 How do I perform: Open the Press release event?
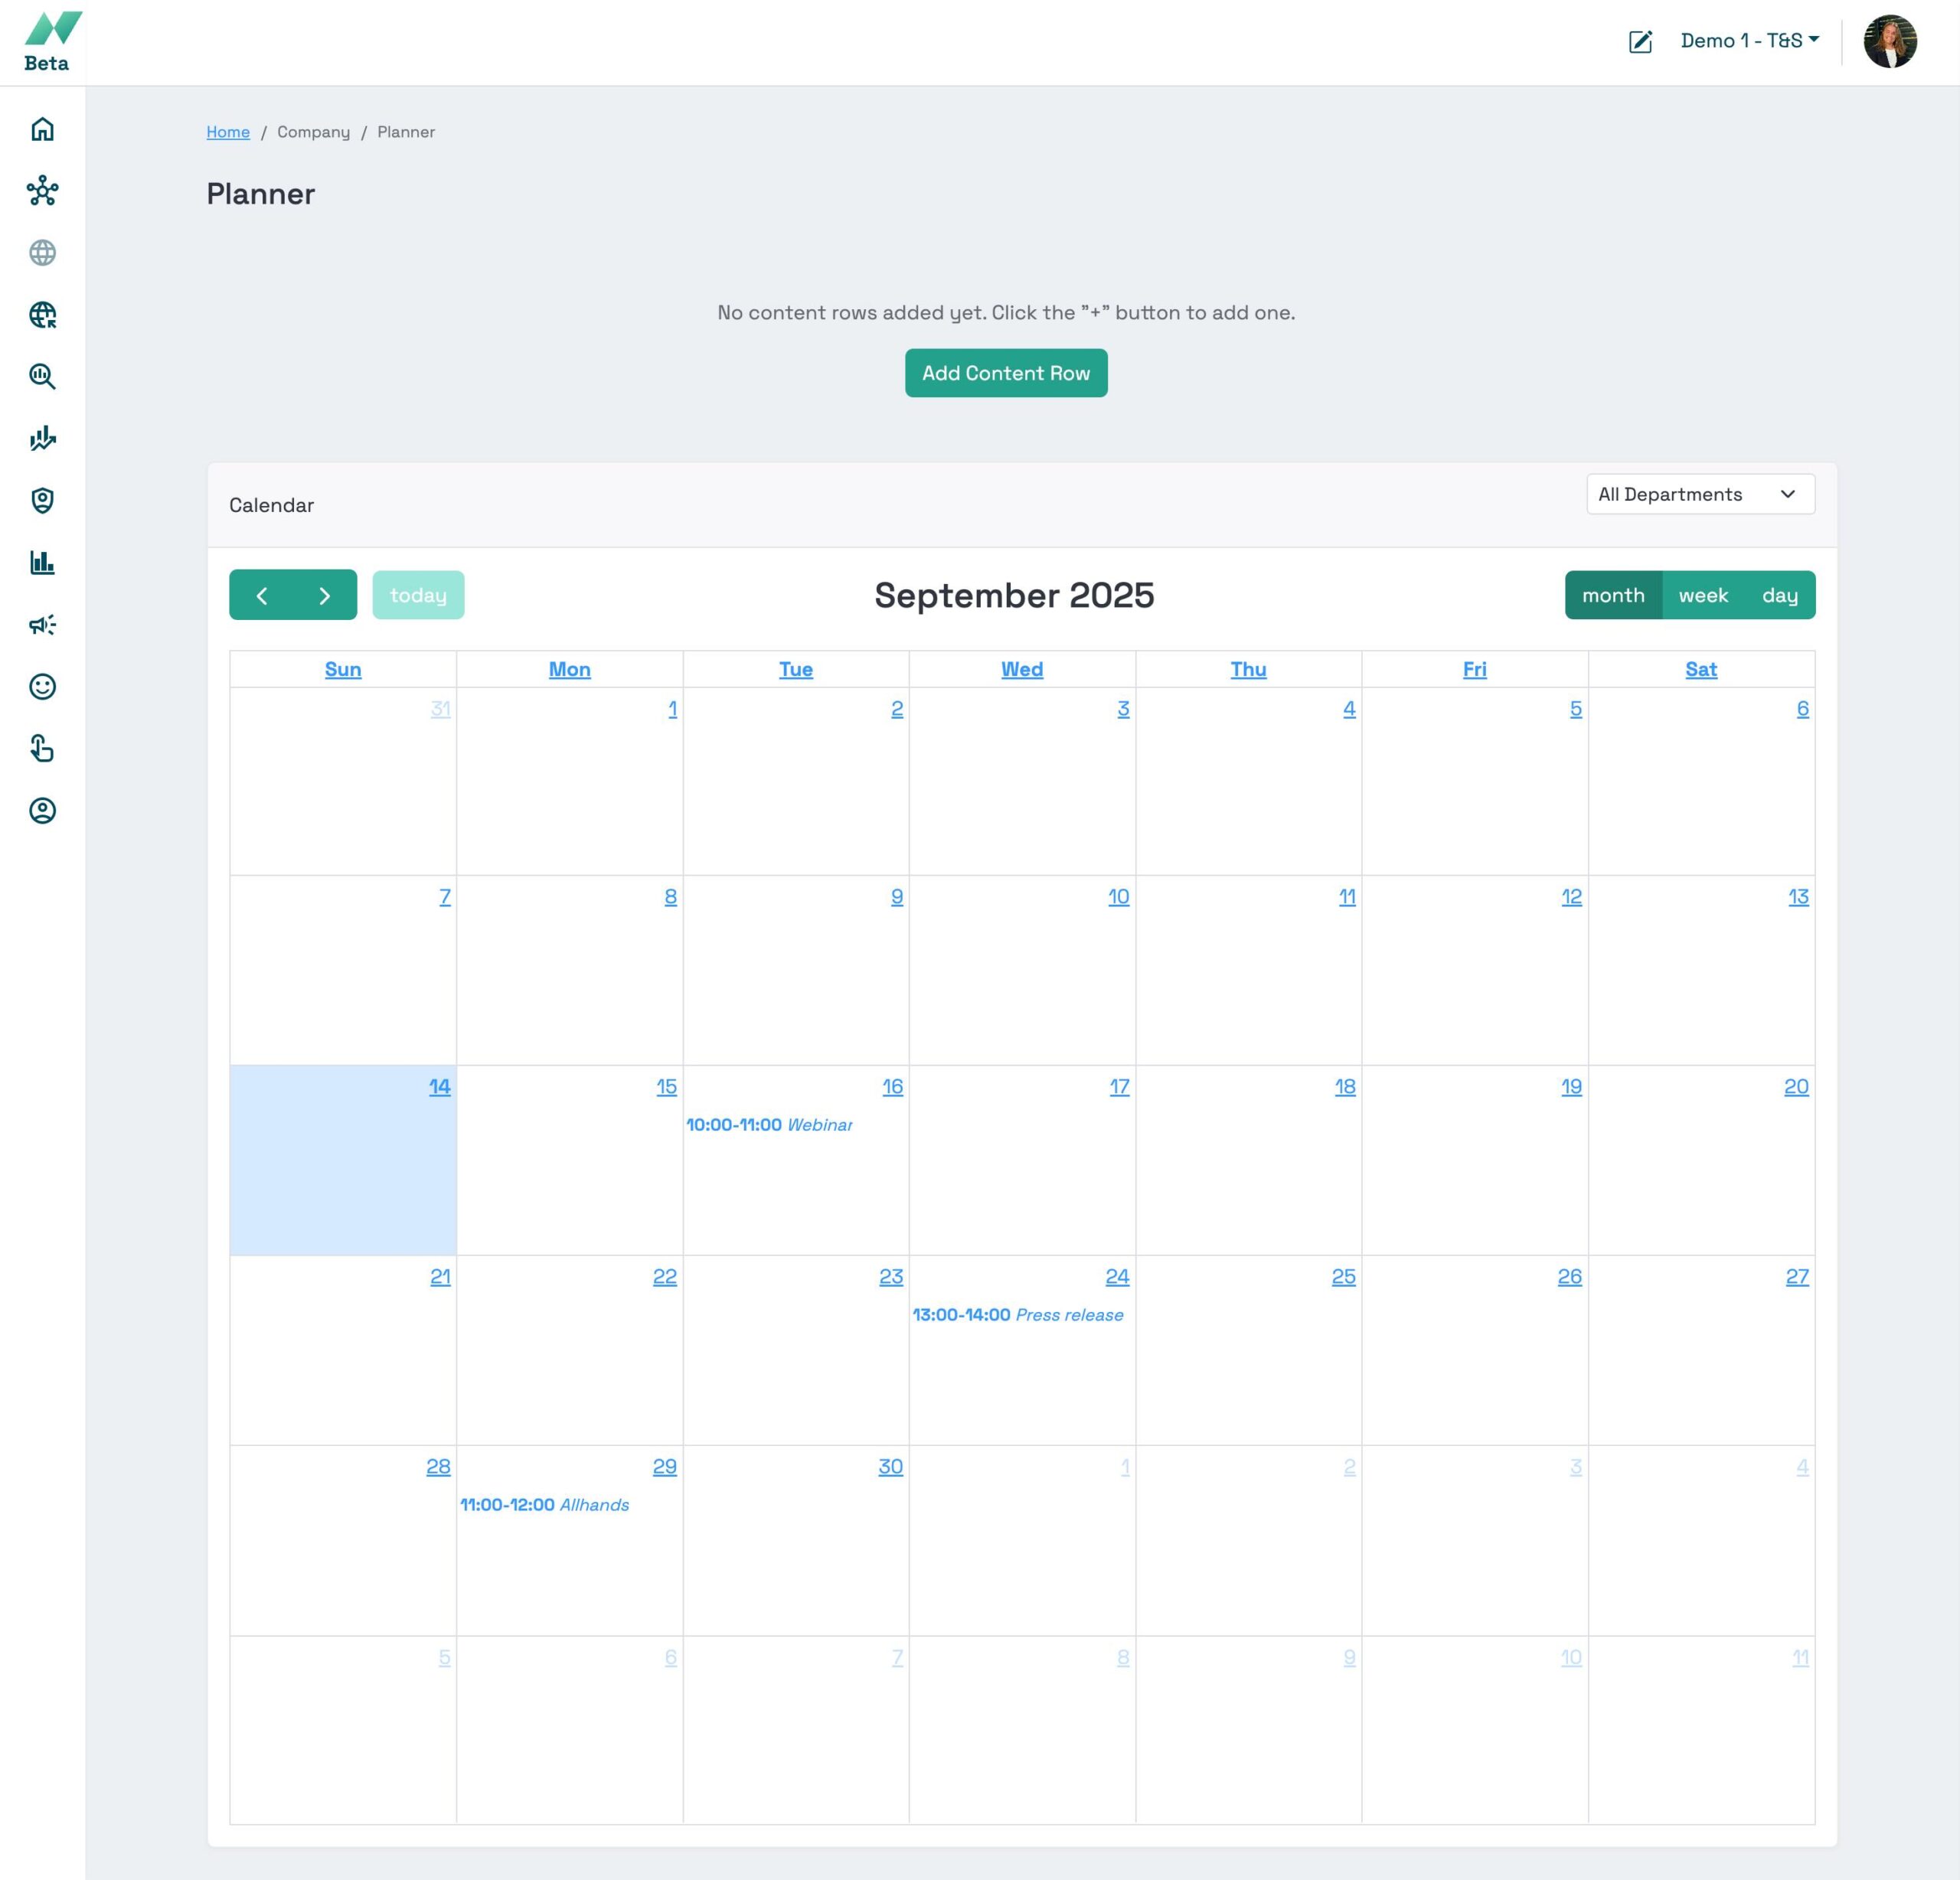point(1017,1315)
